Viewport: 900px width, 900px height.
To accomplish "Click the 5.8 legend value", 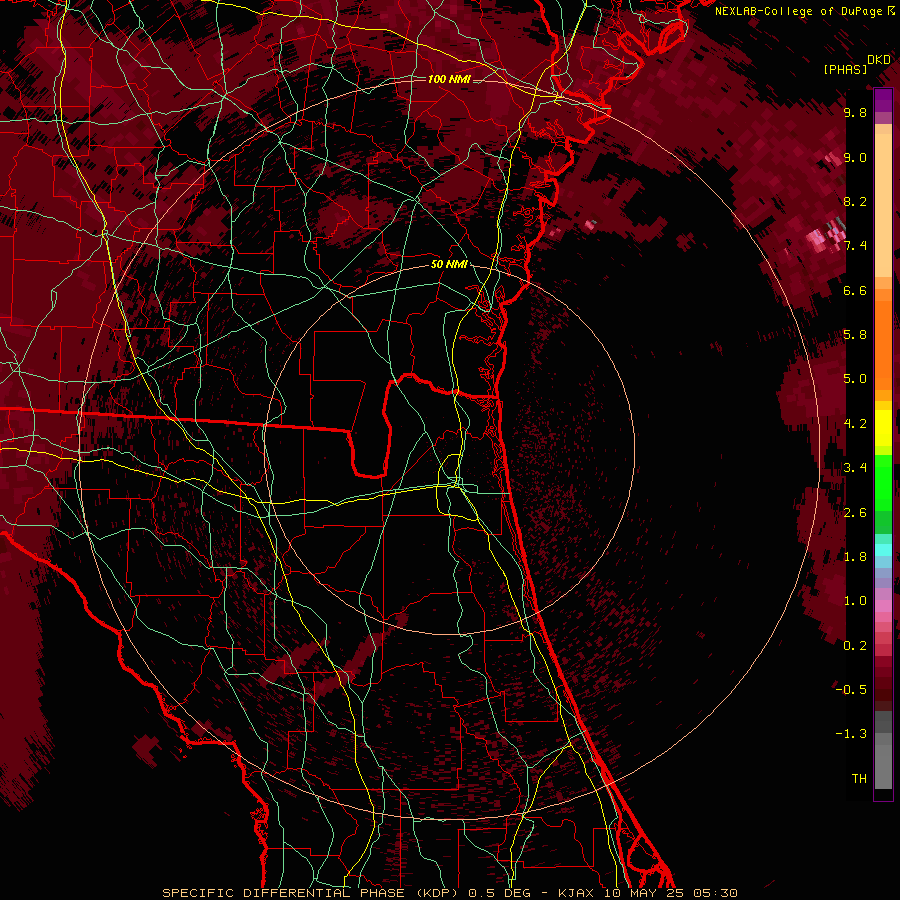I will pyautogui.click(x=855, y=335).
